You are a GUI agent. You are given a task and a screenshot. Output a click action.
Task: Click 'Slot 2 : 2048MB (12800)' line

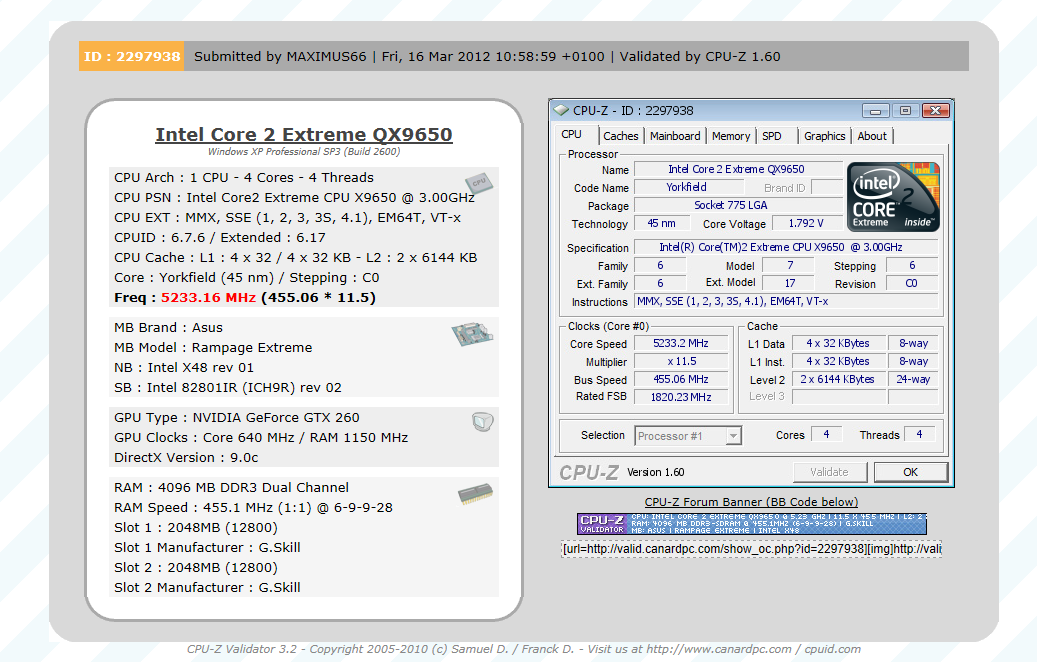(196, 567)
